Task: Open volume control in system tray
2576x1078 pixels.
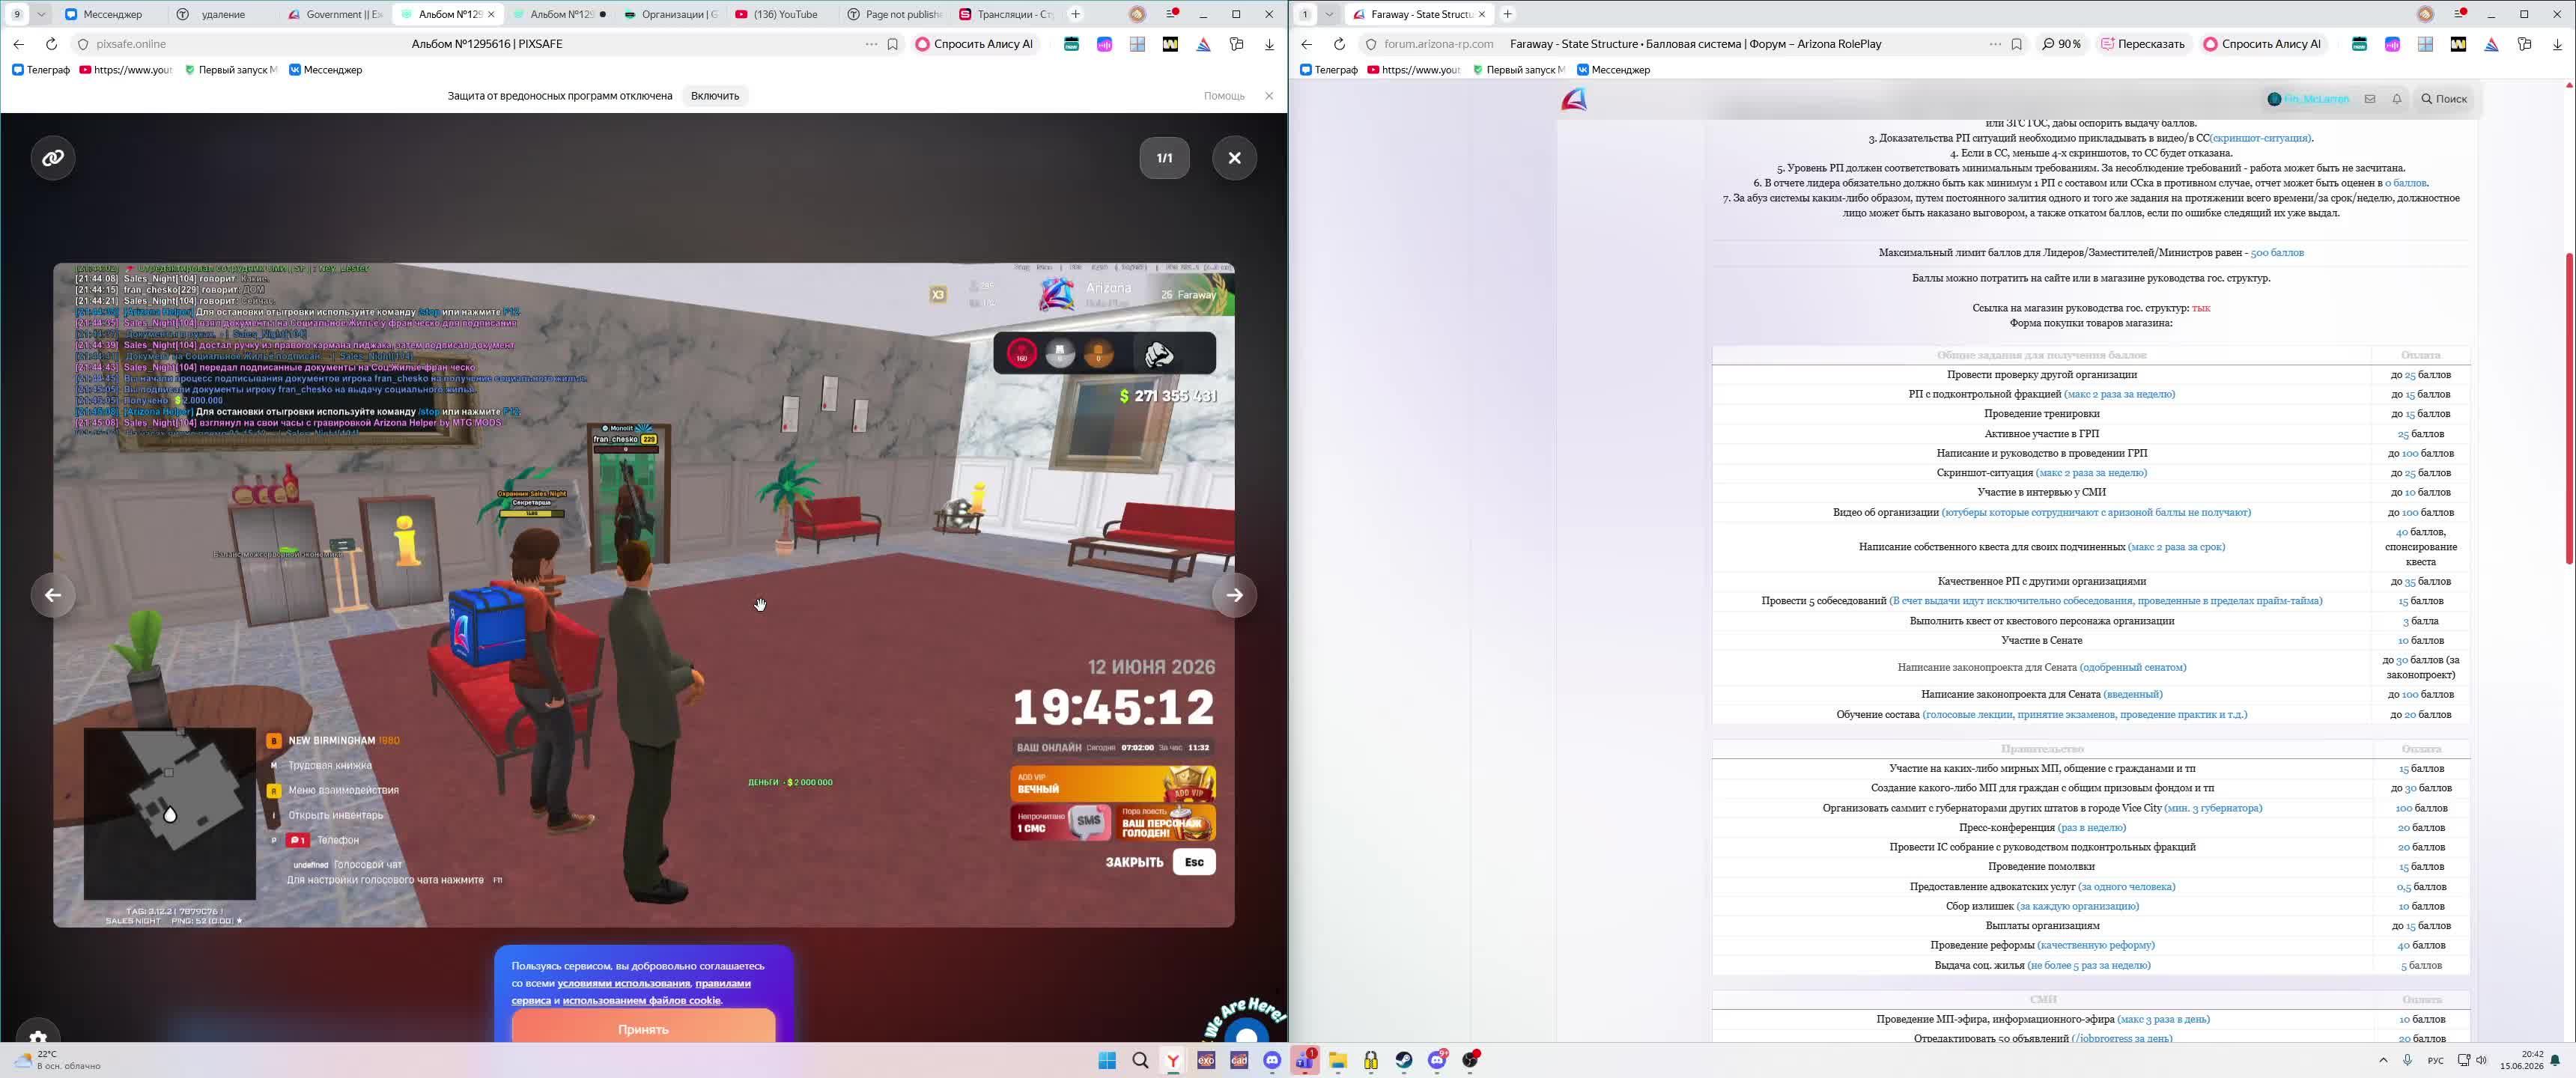Action: coord(2481,1060)
